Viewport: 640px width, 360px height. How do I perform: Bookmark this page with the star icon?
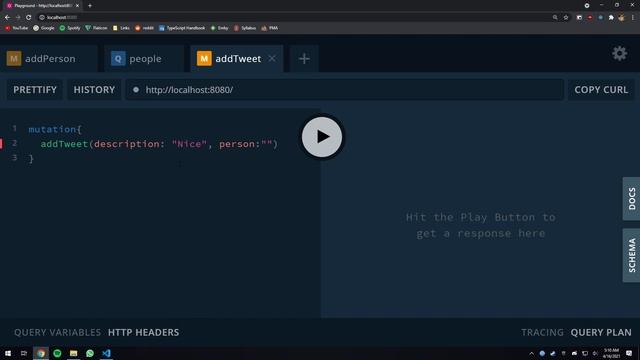tap(566, 18)
